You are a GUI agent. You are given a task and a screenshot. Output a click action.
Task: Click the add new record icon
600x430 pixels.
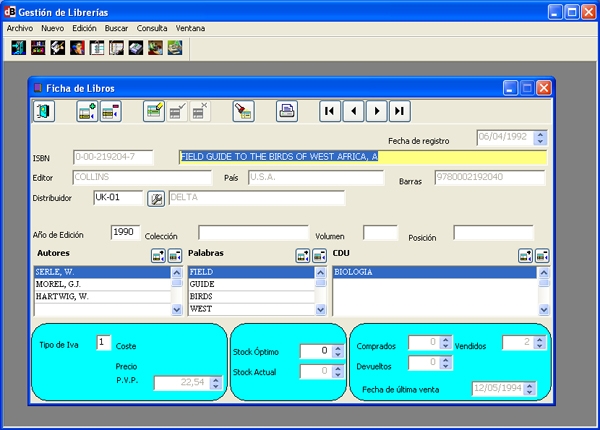point(87,111)
